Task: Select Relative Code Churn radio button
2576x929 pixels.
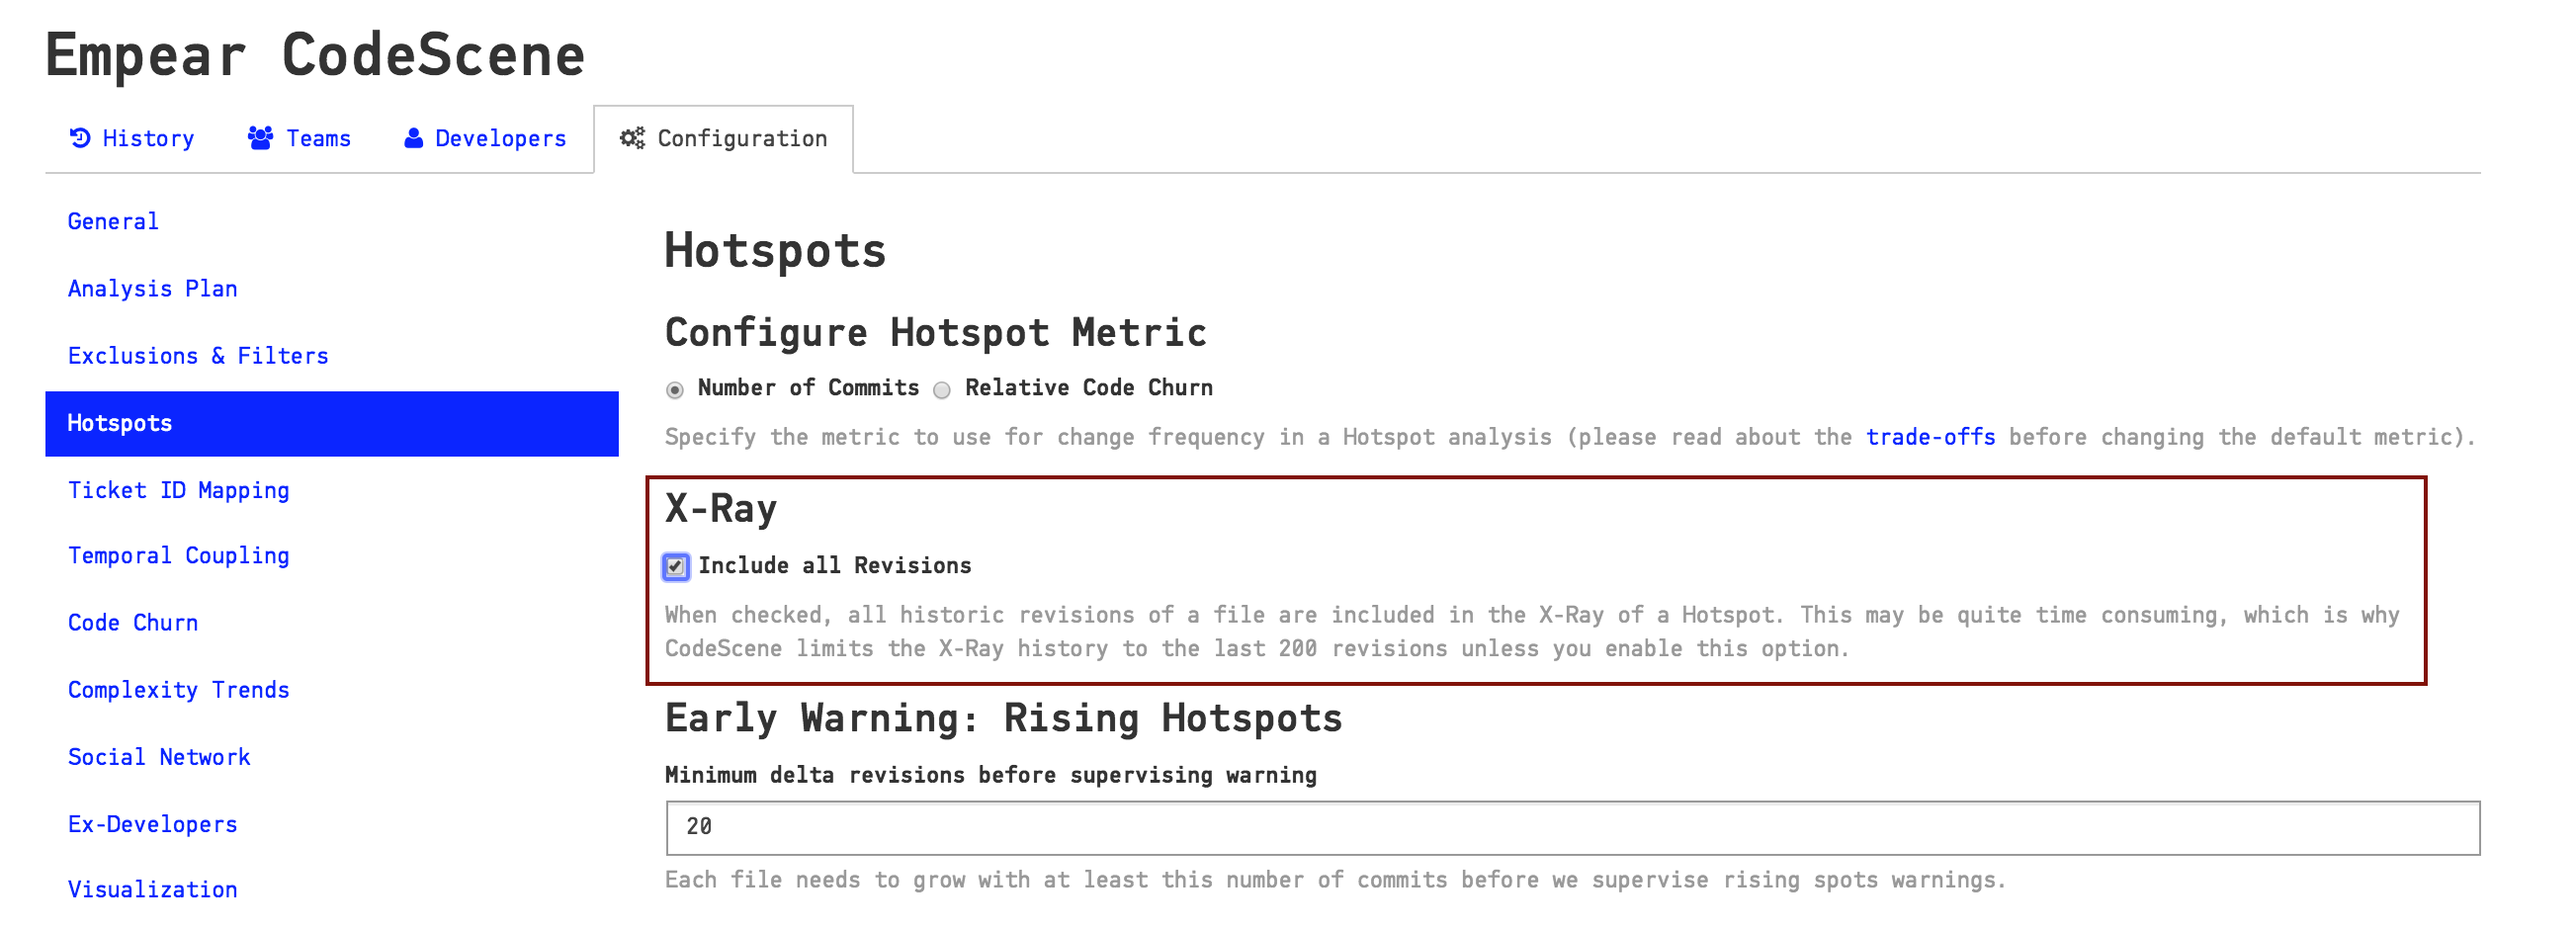Action: pyautogui.click(x=942, y=390)
